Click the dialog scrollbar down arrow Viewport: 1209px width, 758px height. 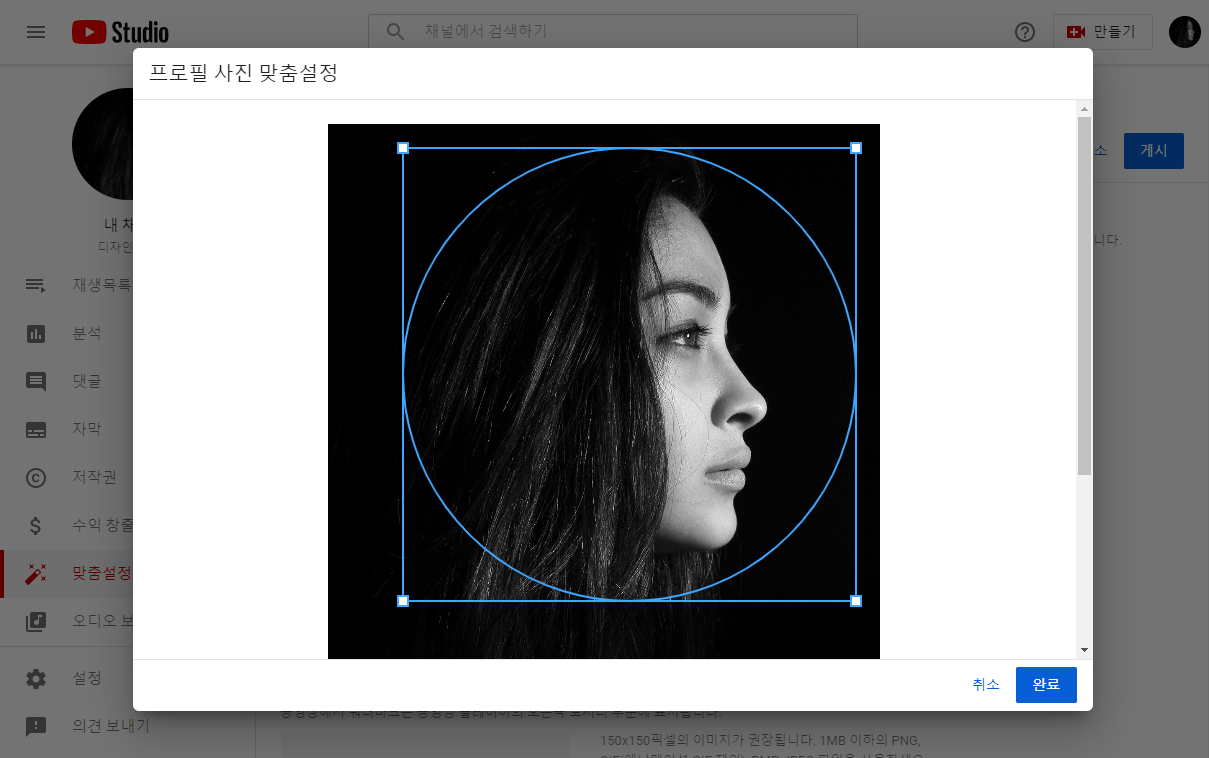1084,651
